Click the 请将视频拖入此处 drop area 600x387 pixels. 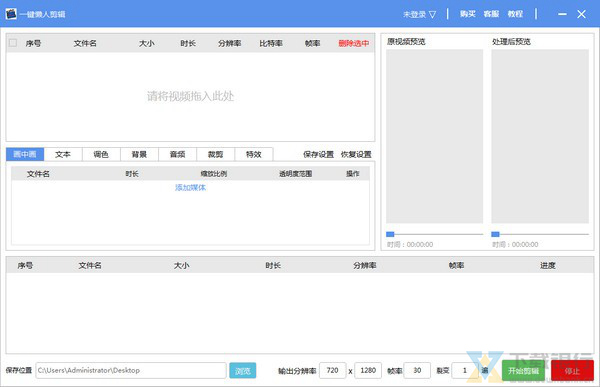coord(190,96)
